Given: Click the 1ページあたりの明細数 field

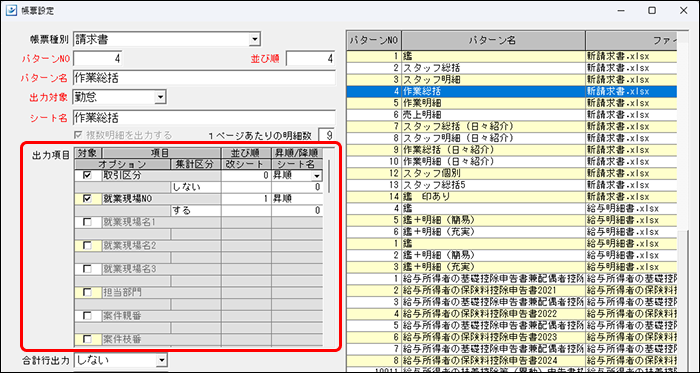Looking at the screenshot, I should click(326, 135).
